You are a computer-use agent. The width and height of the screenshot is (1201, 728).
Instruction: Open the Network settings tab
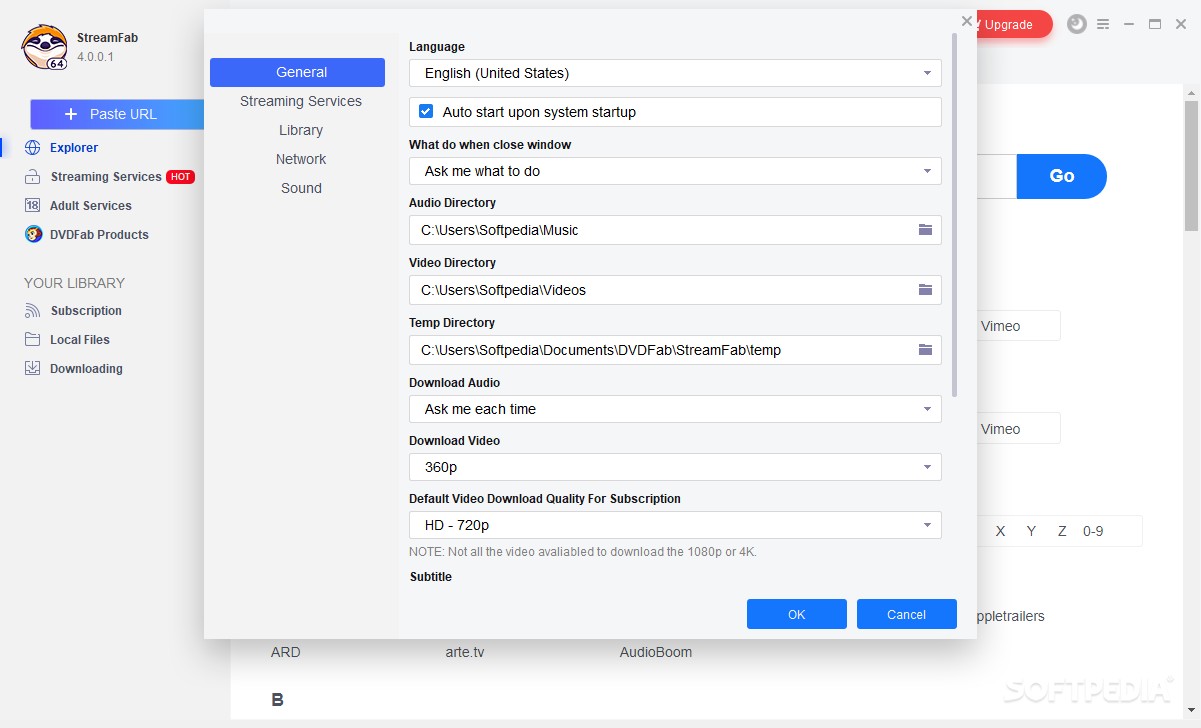301,159
